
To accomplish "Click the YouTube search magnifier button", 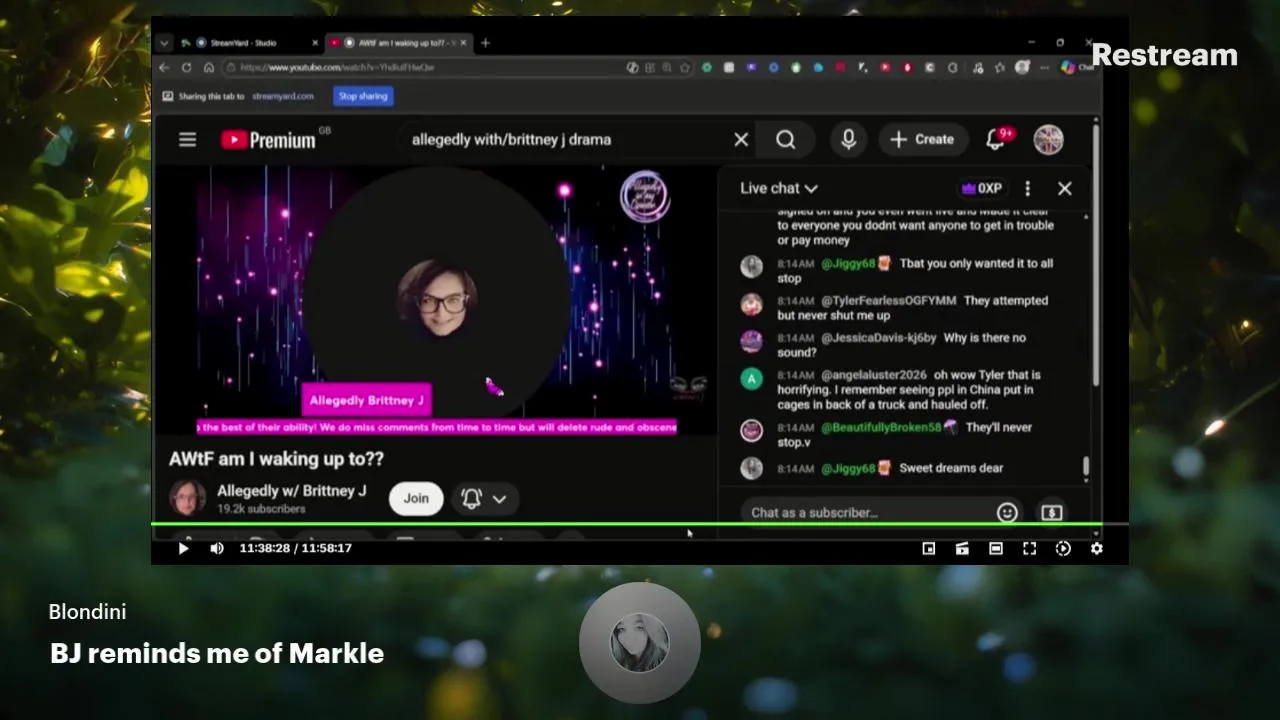I will pos(785,140).
